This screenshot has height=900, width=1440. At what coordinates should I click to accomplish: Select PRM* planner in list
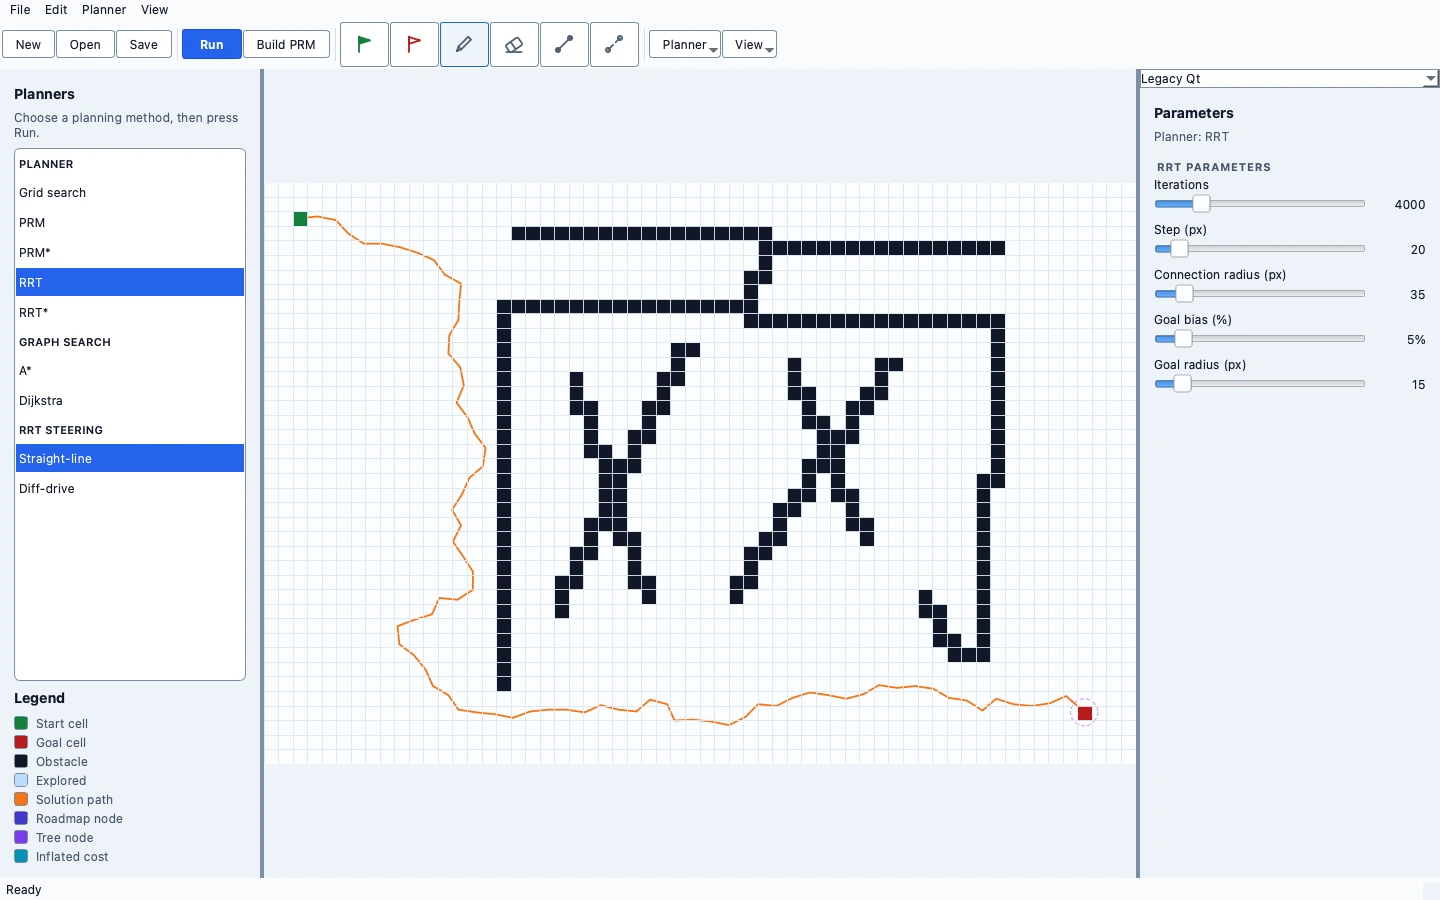(x=130, y=253)
